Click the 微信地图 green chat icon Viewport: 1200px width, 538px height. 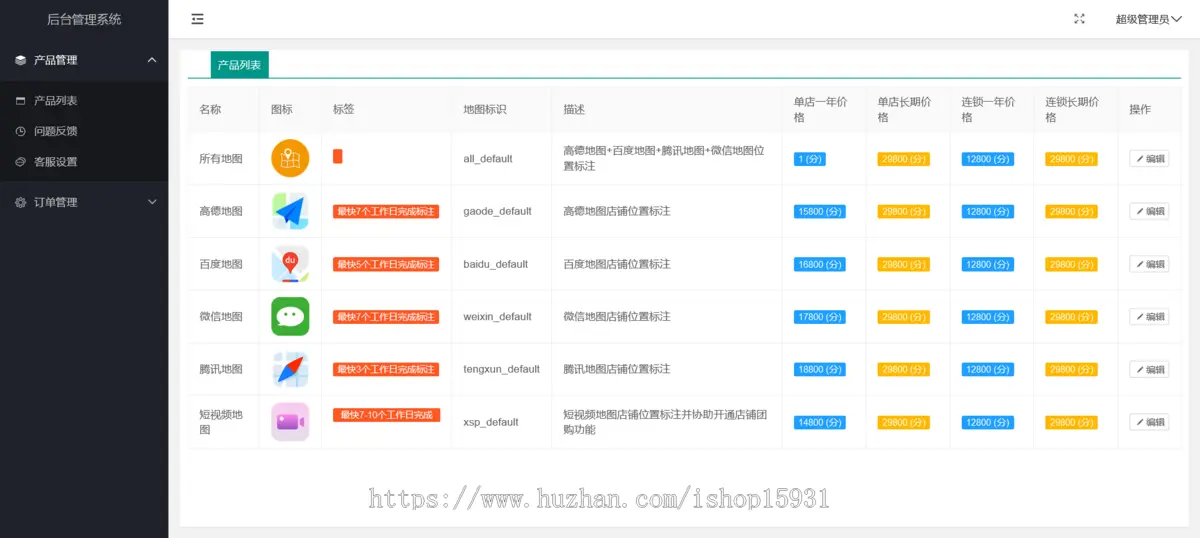click(290, 316)
